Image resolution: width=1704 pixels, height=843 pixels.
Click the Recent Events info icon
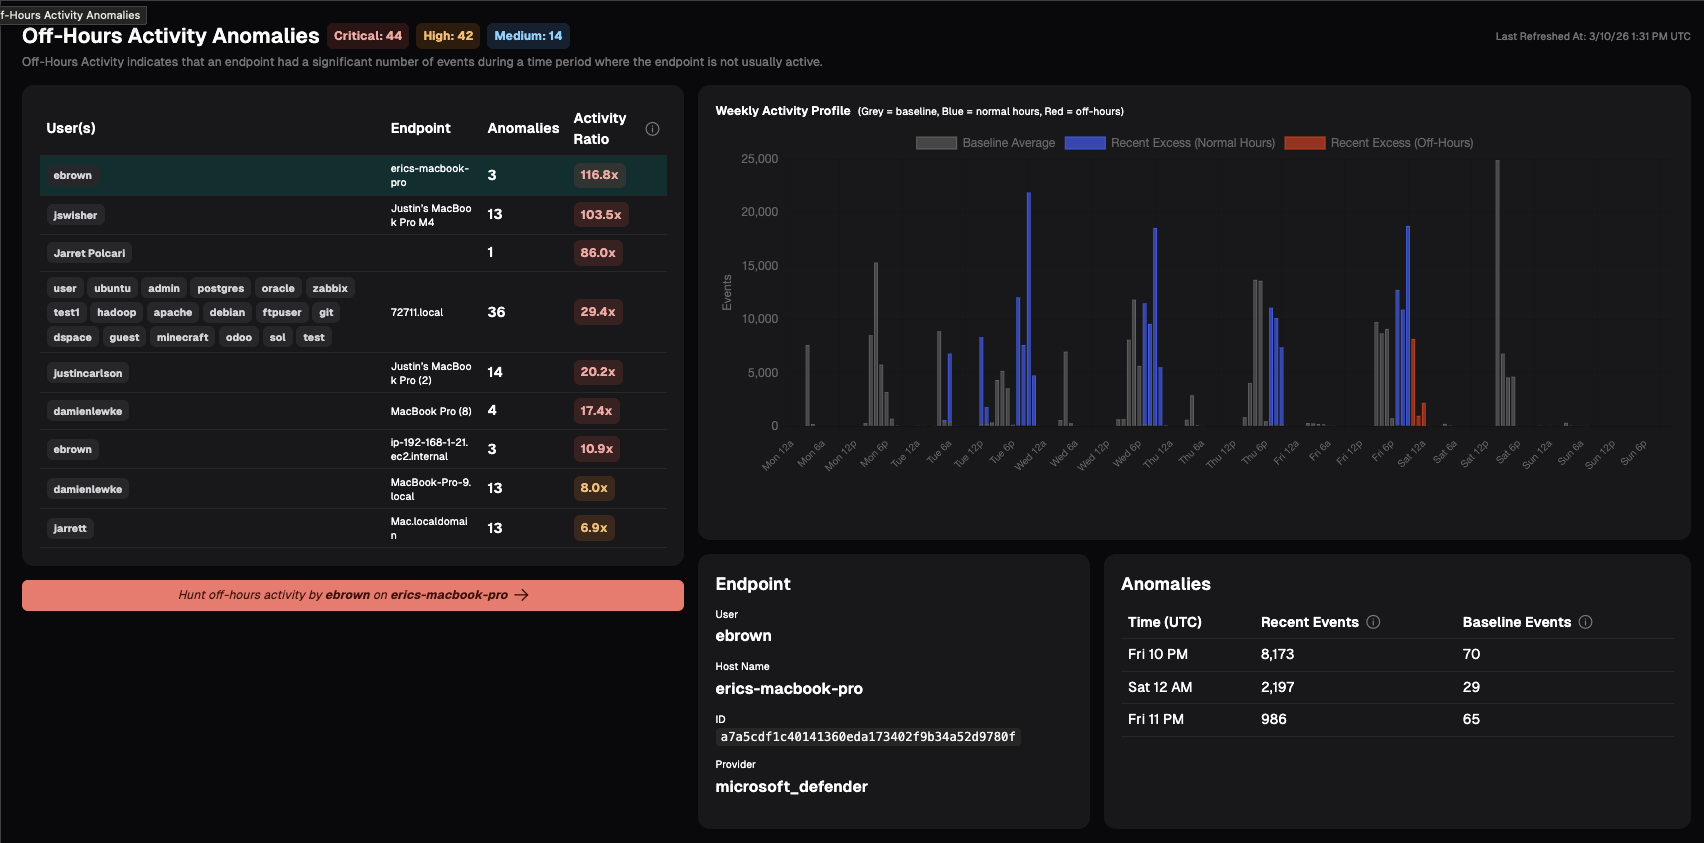click(x=1373, y=622)
